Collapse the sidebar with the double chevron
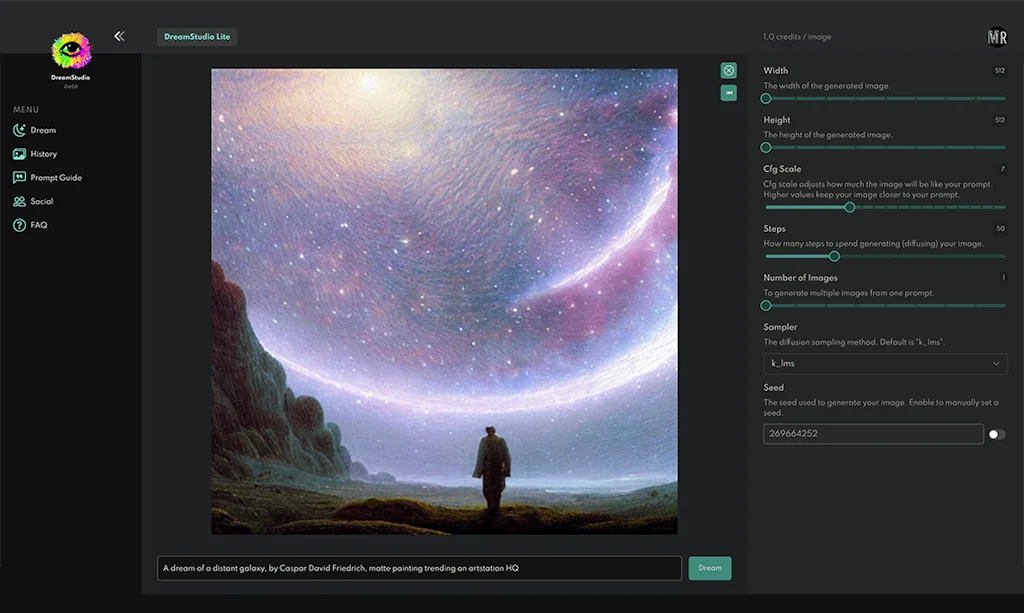This screenshot has width=1024, height=613. pos(119,35)
